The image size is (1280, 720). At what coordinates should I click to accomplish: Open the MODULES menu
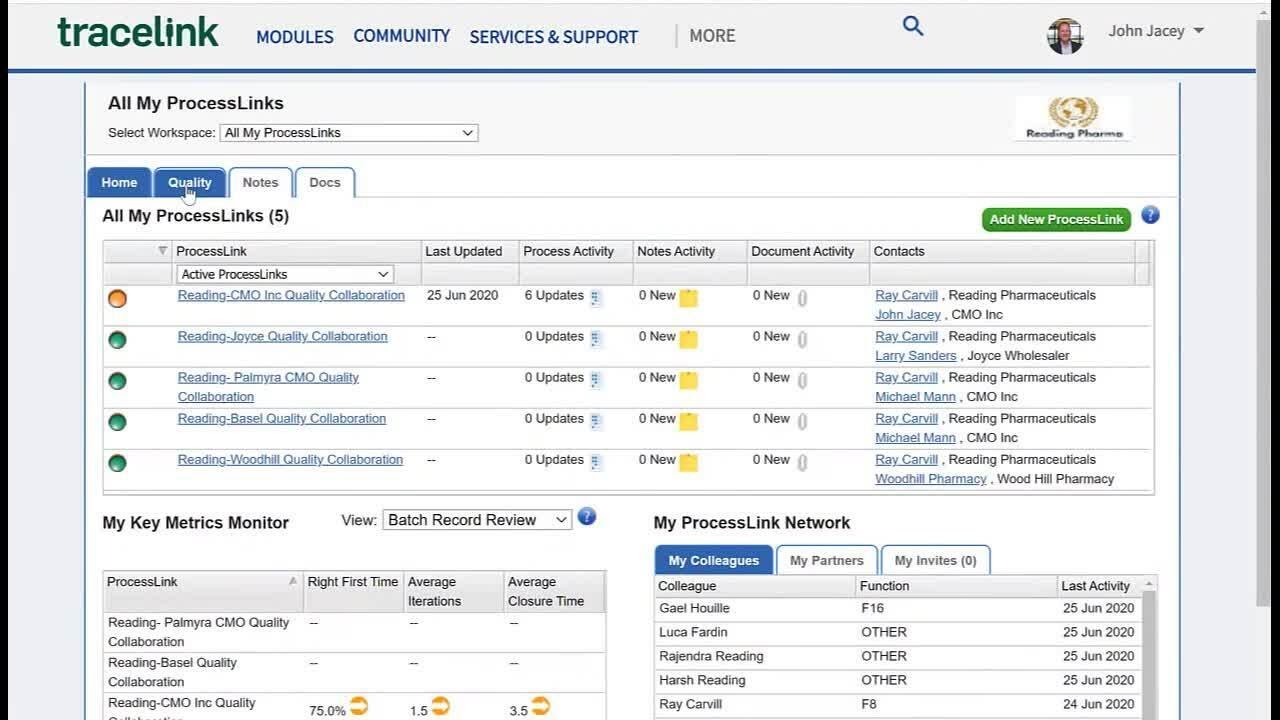[x=295, y=37]
